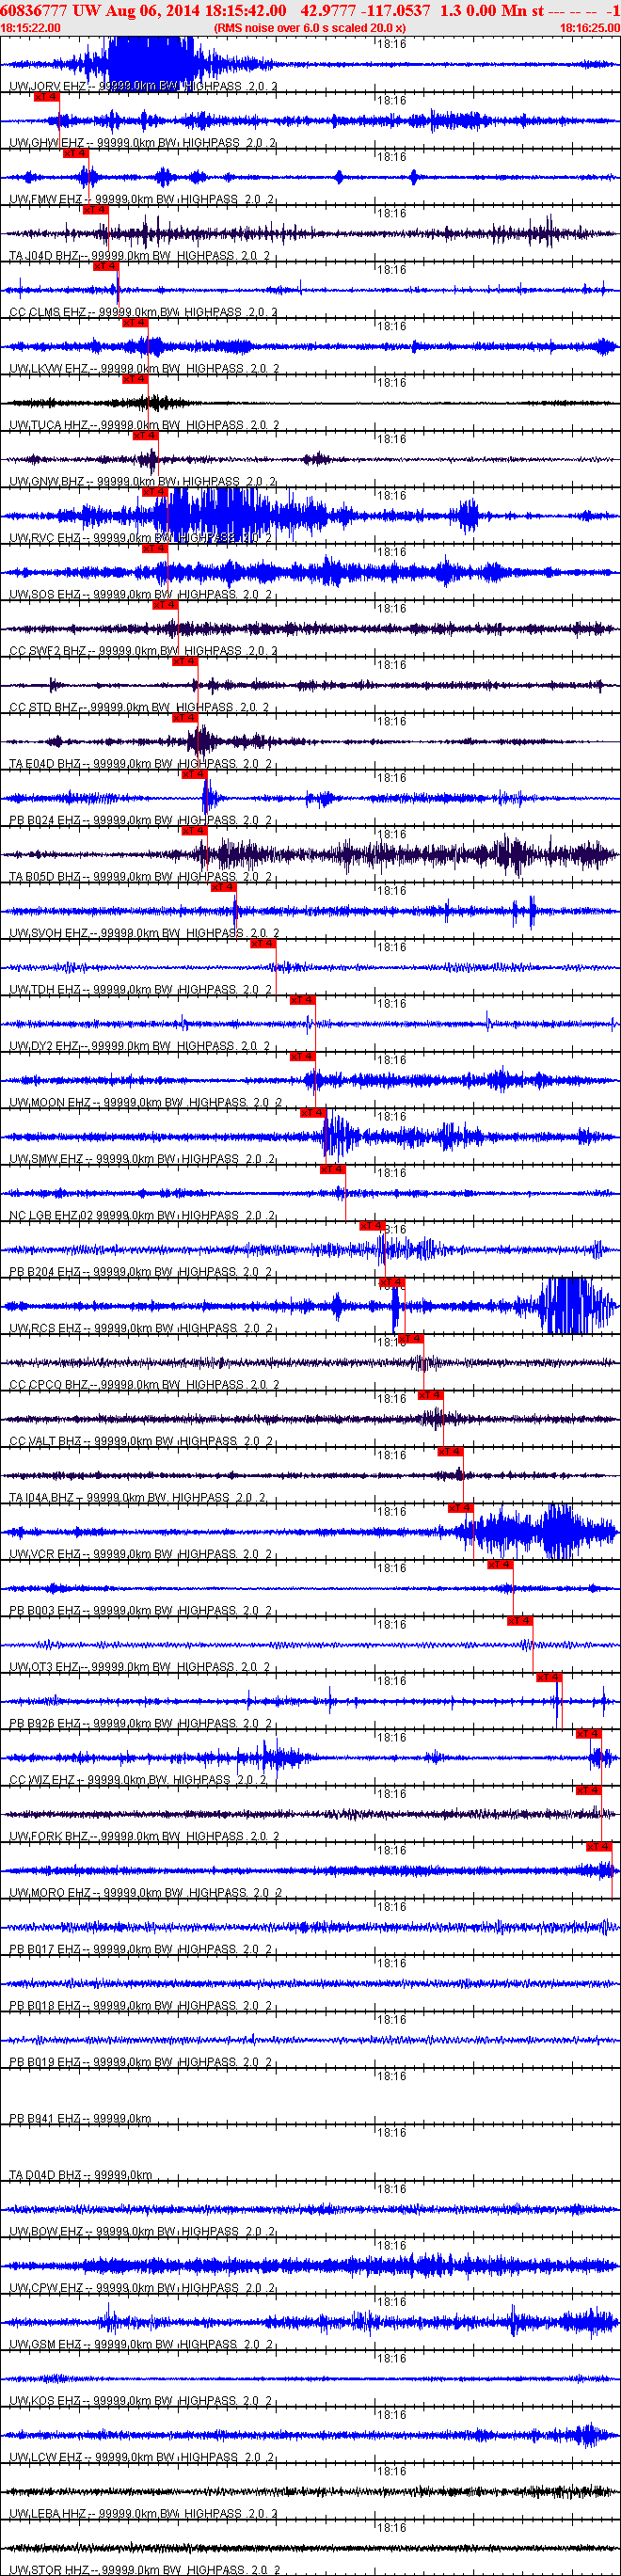Image resolution: width=621 pixels, height=2576 pixels.
Task: Click the red pick flag on PB.B926 trace
Action: (549, 1677)
